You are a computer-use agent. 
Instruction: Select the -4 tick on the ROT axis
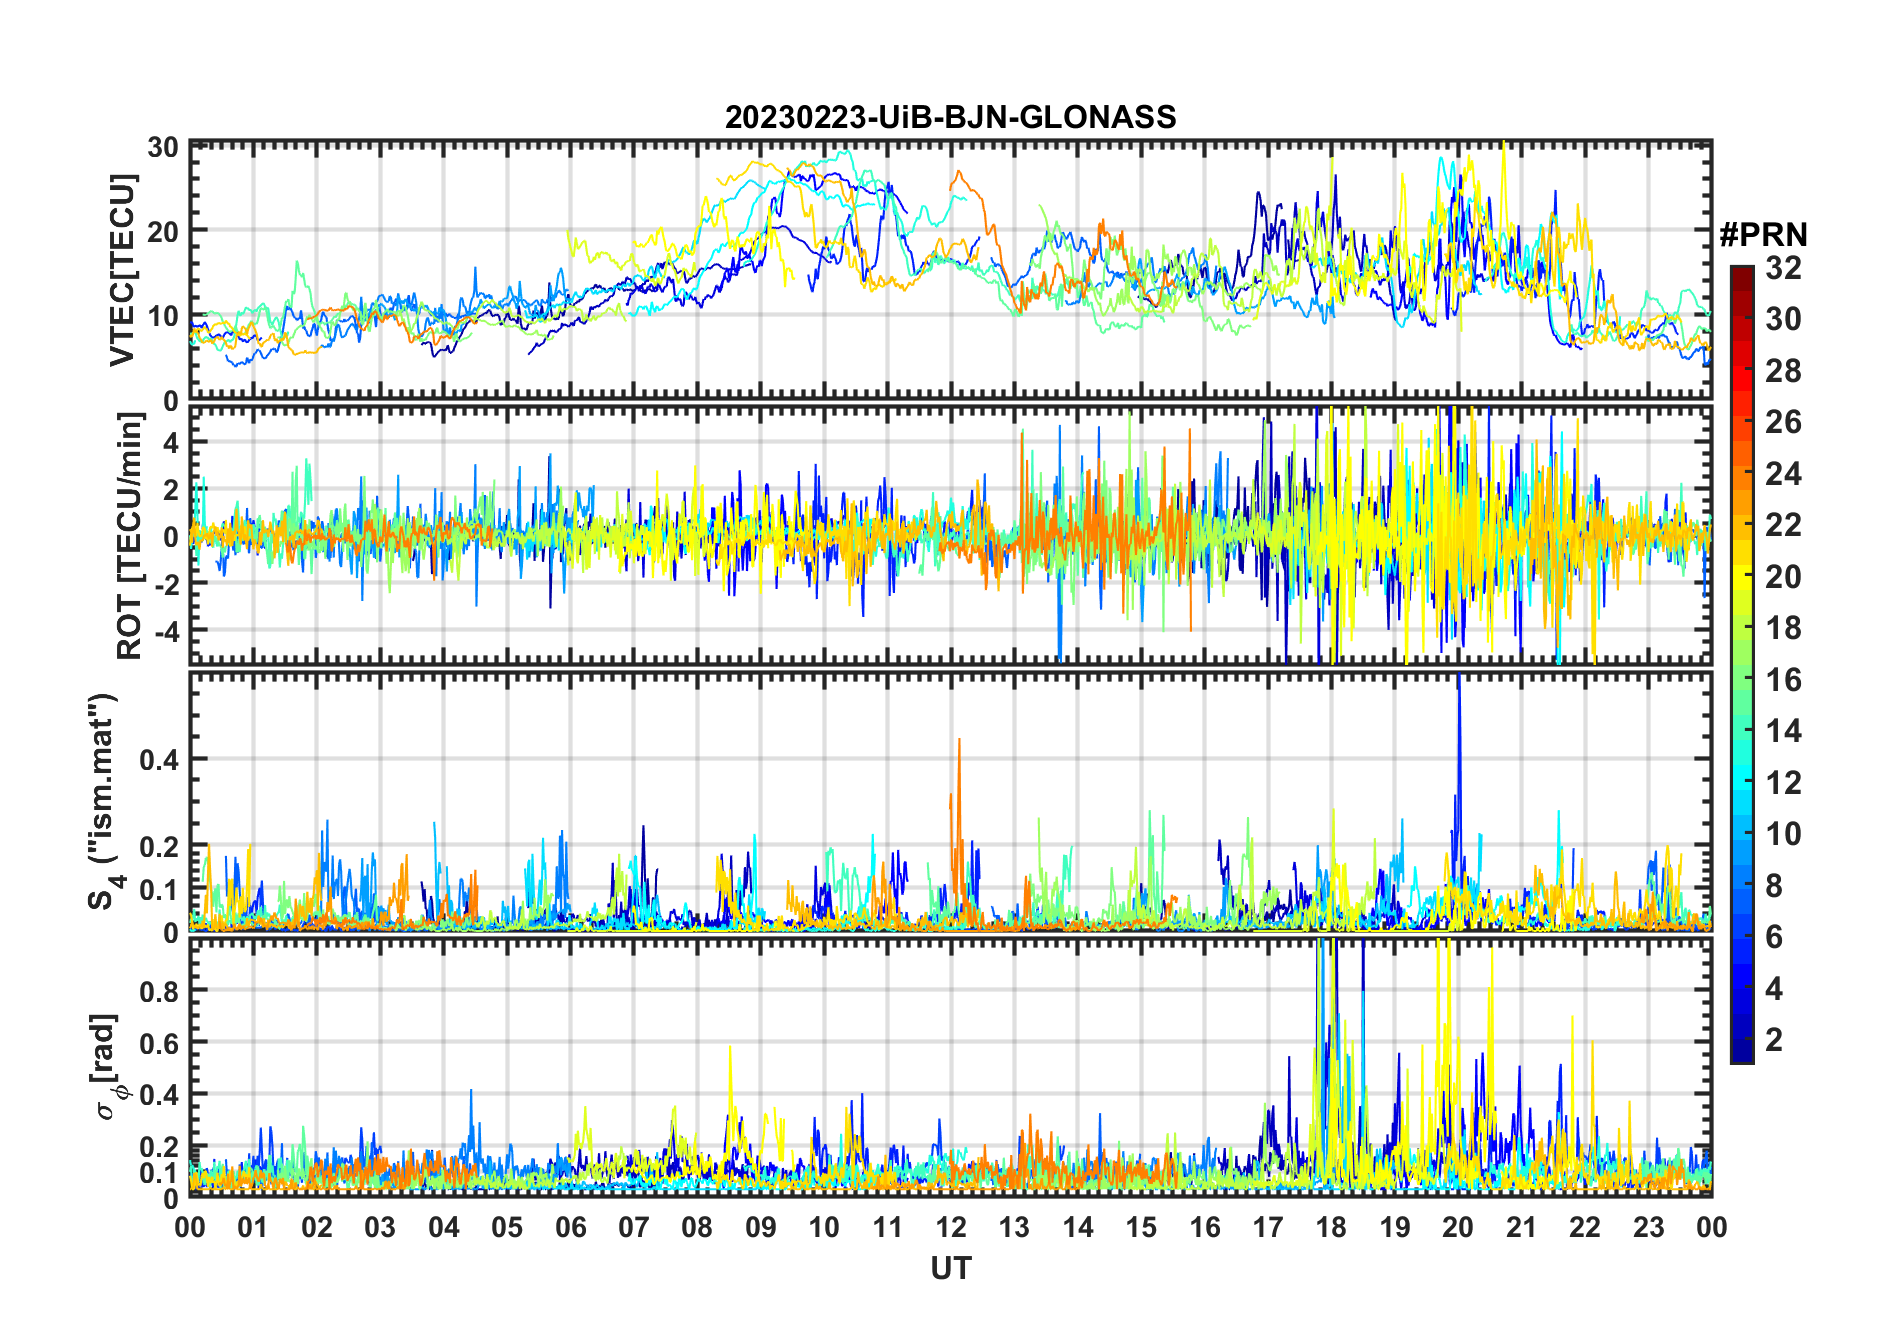tap(165, 632)
